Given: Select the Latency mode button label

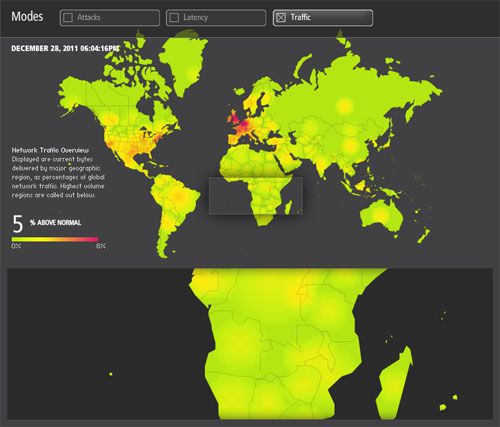Looking at the screenshot, I should 195,17.
